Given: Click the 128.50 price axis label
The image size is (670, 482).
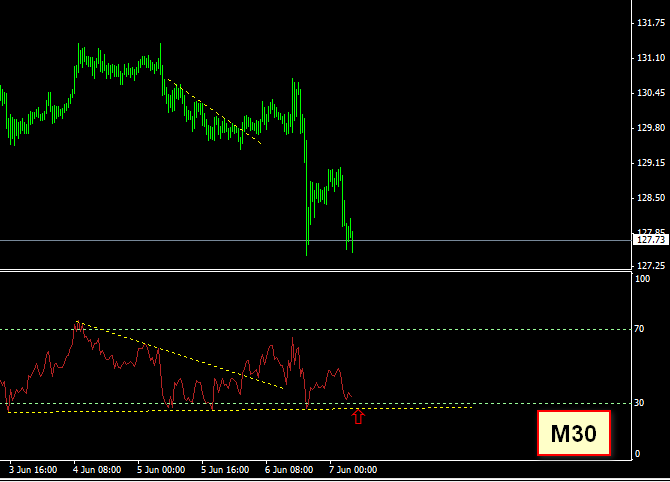Looking at the screenshot, I should [651, 198].
